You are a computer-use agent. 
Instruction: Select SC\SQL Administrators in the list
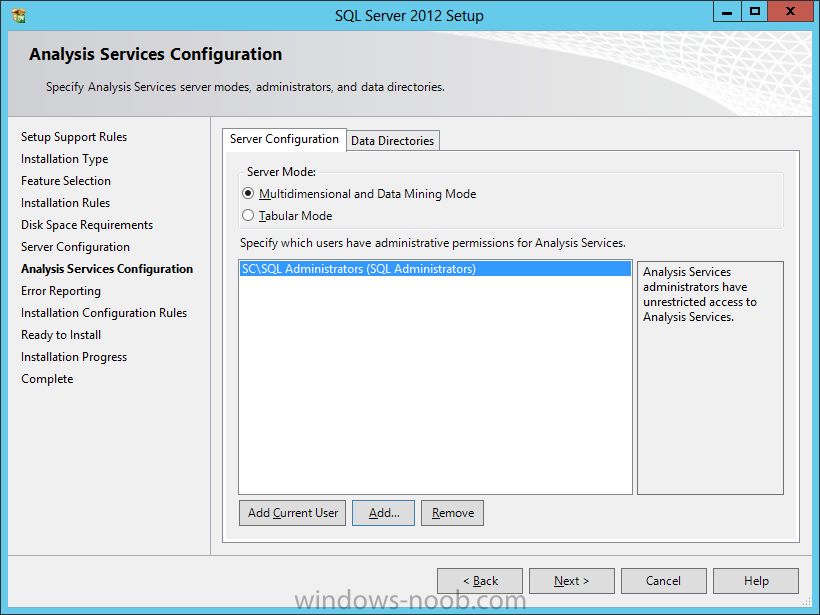click(435, 269)
